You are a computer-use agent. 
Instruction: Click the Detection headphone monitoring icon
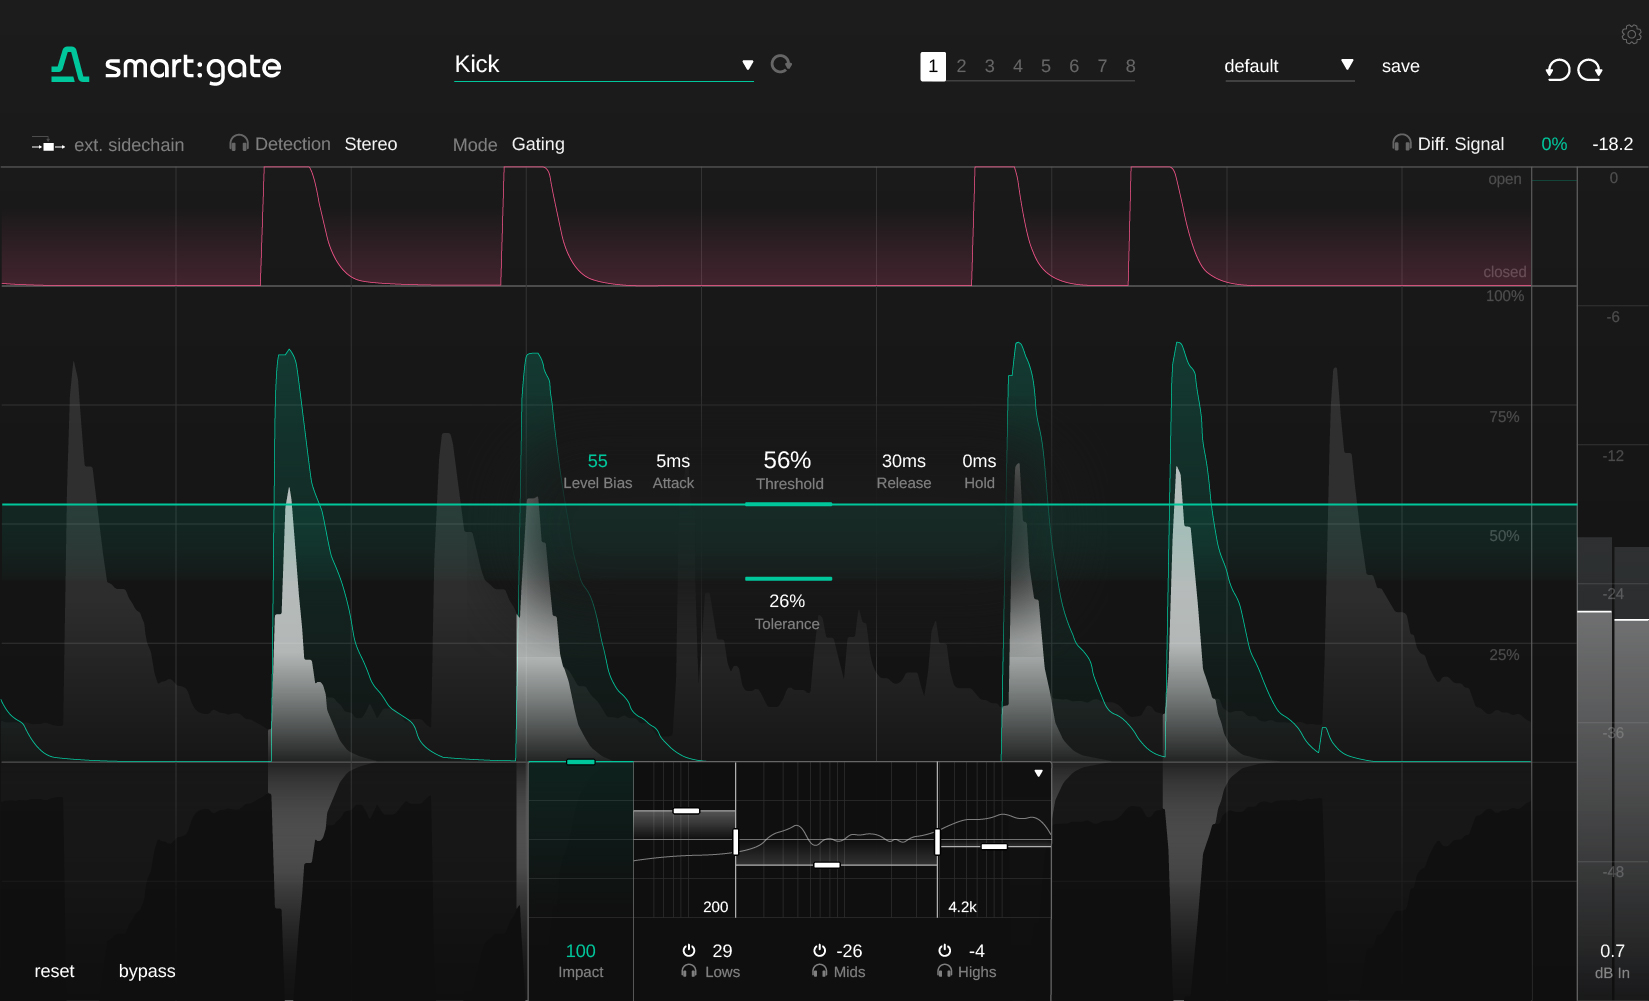pos(238,143)
